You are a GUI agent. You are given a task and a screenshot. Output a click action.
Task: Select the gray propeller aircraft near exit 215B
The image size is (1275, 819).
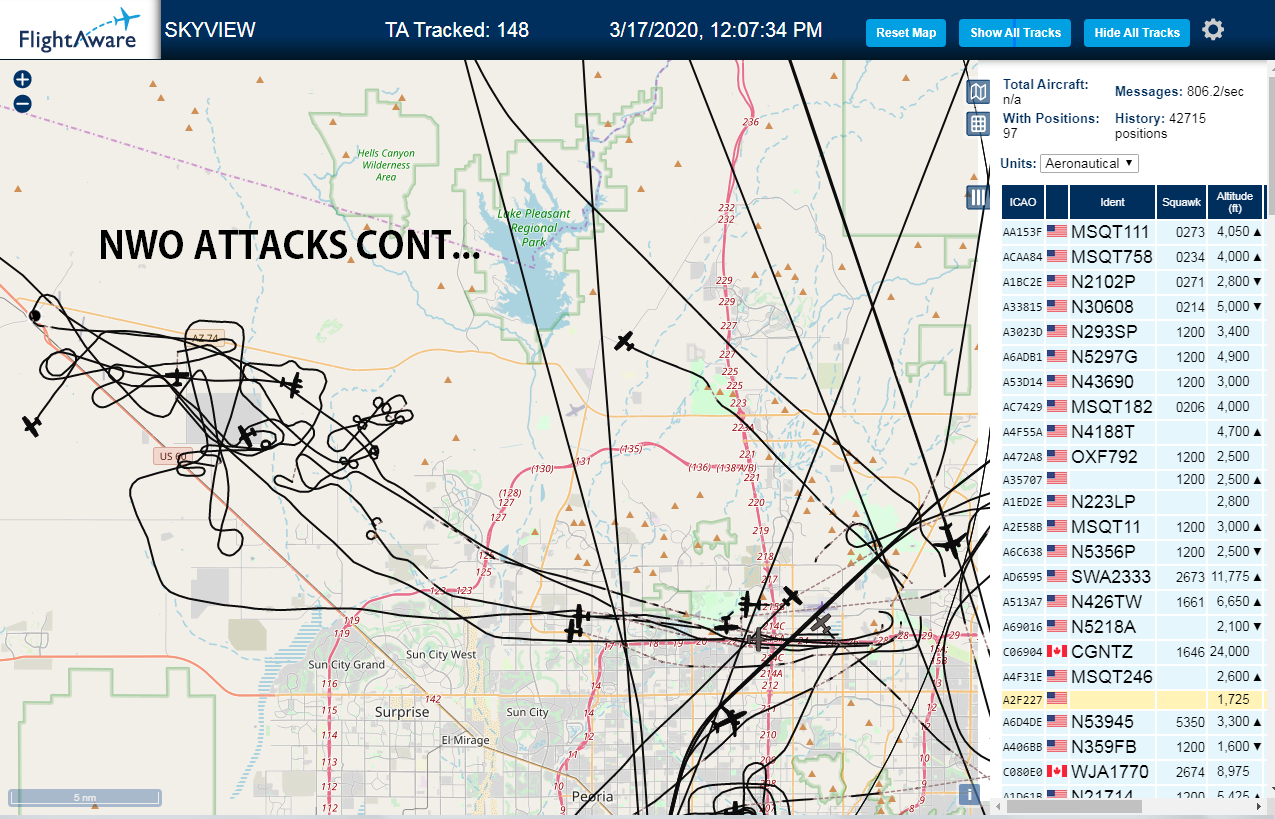[x=758, y=638]
